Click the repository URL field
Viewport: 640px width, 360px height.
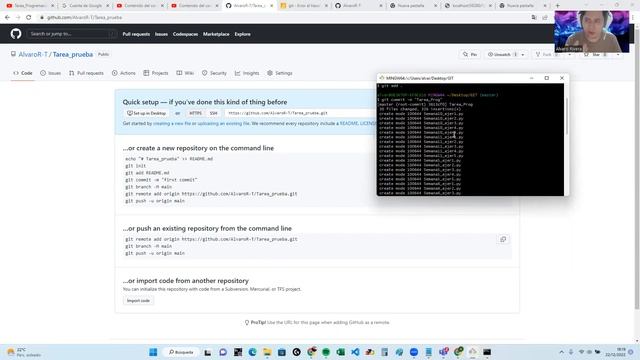pyautogui.click(x=300, y=113)
